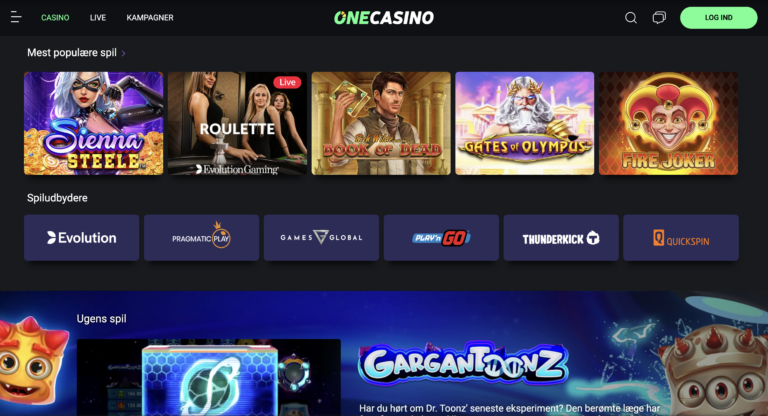This screenshot has width=768, height=416.
Task: Open the Sienna Steele game thumbnail
Action: 94,123
